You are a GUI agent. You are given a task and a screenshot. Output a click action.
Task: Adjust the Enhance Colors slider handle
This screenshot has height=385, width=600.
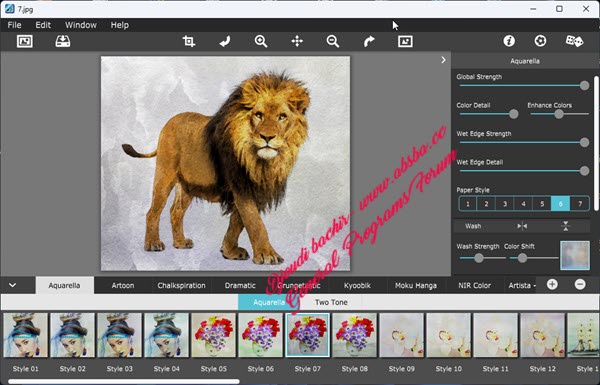click(x=559, y=114)
